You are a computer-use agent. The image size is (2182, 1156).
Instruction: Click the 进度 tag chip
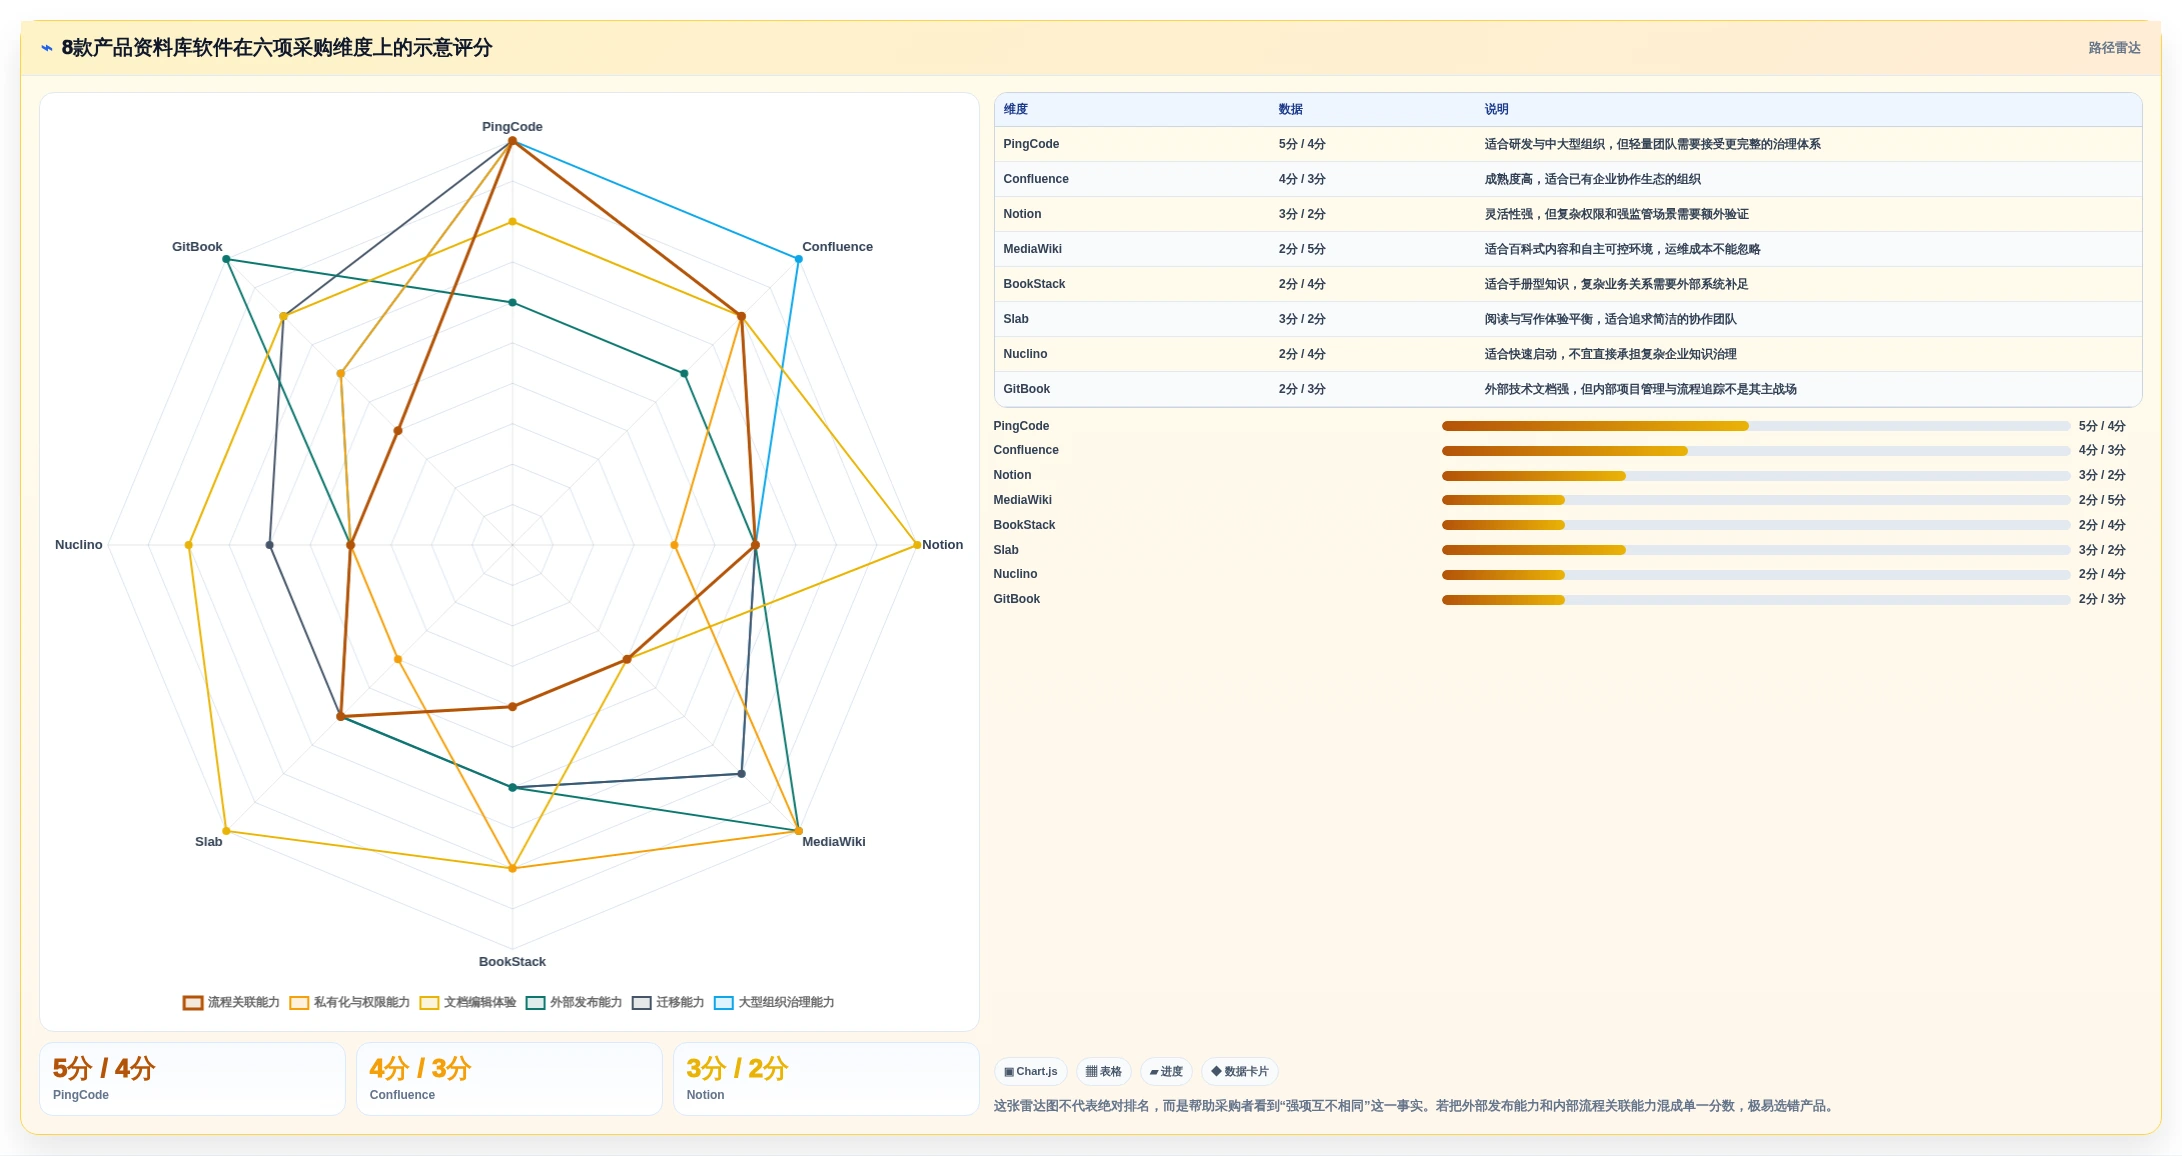[x=1166, y=1071]
